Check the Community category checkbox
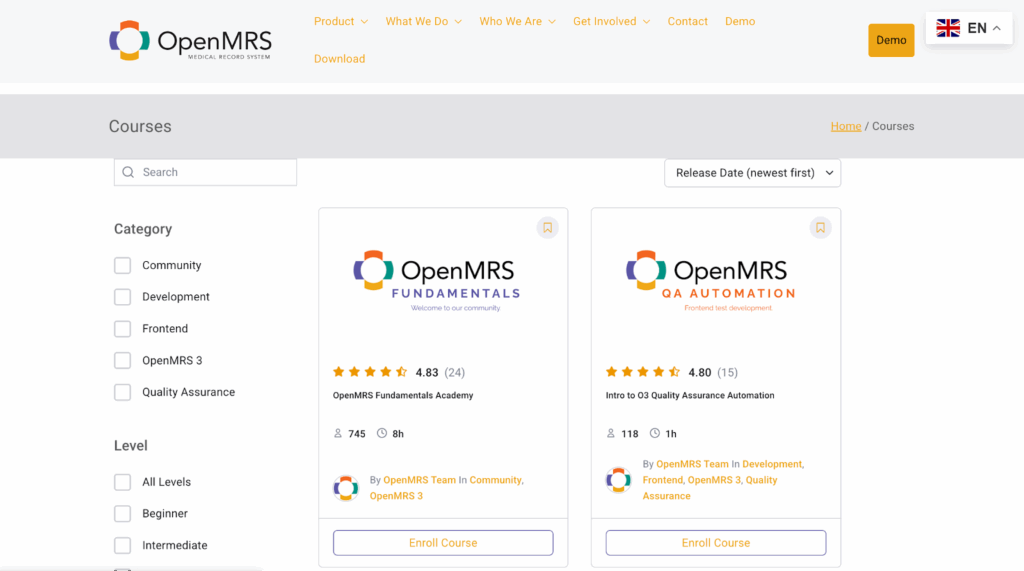Viewport: 1024px width, 571px height. tap(122, 265)
